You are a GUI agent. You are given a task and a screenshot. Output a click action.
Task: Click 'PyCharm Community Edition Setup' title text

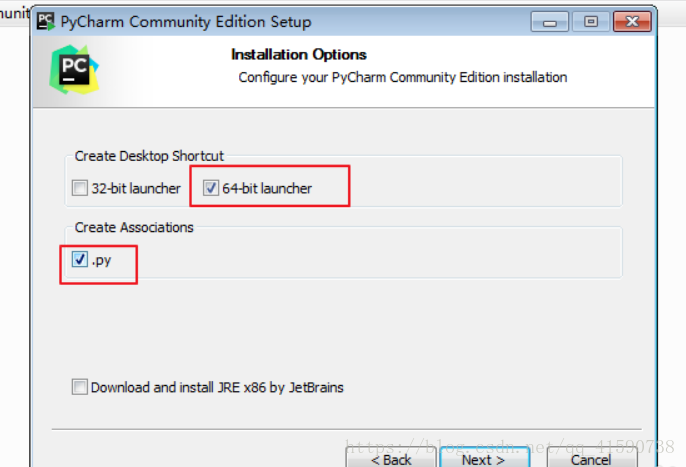tap(186, 21)
